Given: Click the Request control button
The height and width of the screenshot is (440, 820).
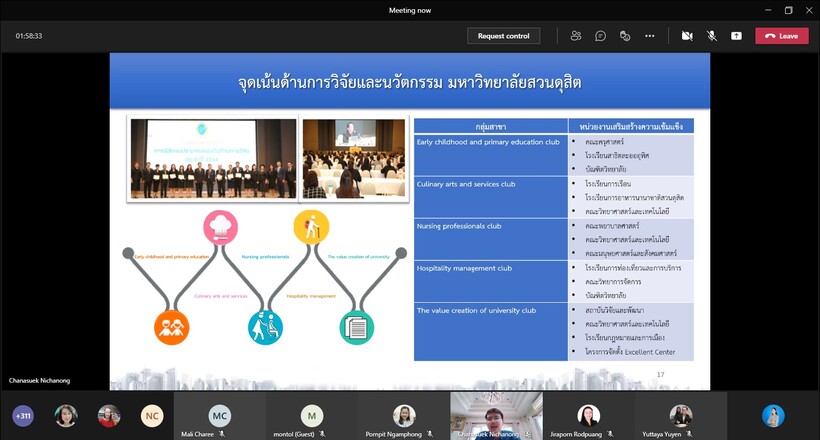Looking at the screenshot, I should tap(503, 36).
